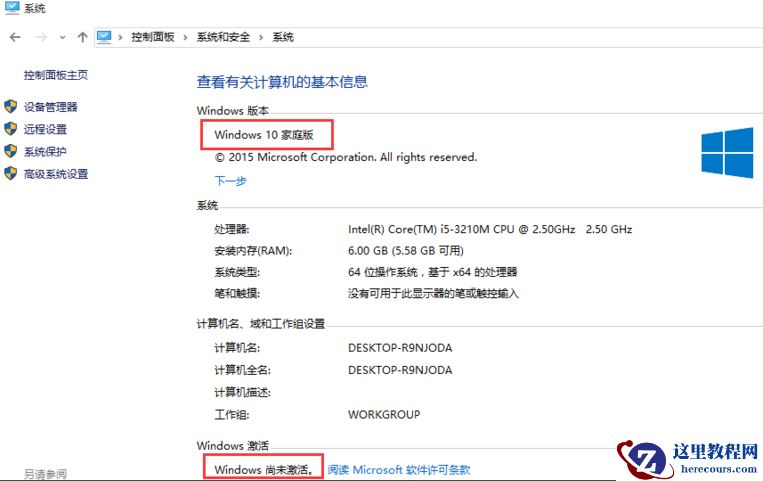Image resolution: width=763 pixels, height=481 pixels.
Task: Click shield icon next to 远程设置
Action: [11, 129]
